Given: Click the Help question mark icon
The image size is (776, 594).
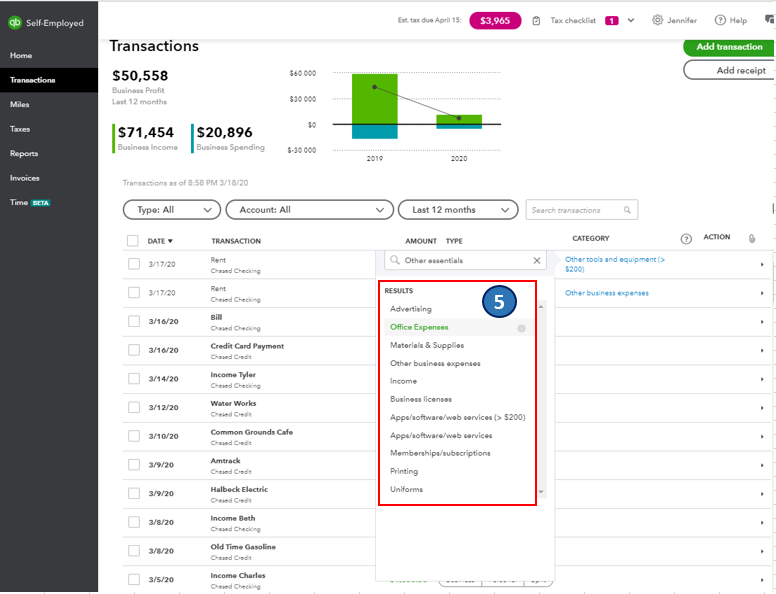Looking at the screenshot, I should tap(720, 20).
